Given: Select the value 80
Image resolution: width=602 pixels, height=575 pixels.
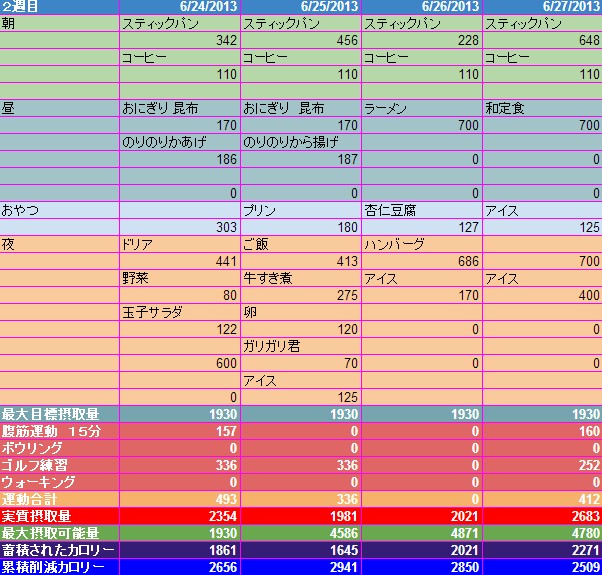Looking at the screenshot, I should (x=180, y=295).
